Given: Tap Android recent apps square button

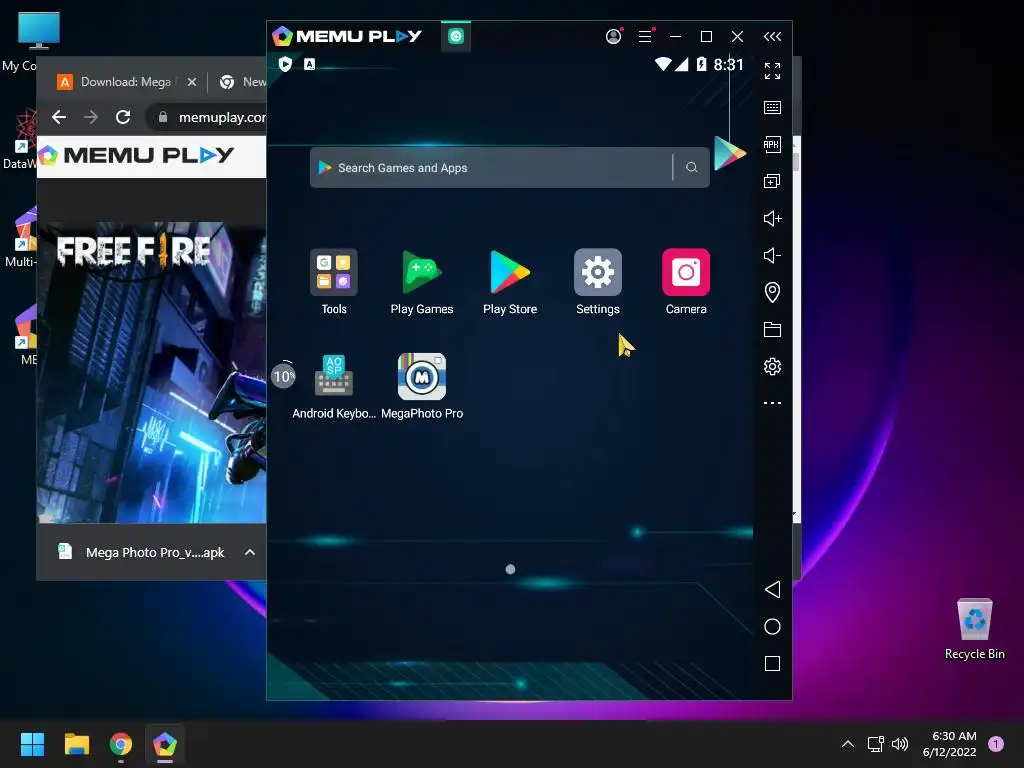Looking at the screenshot, I should pos(772,664).
